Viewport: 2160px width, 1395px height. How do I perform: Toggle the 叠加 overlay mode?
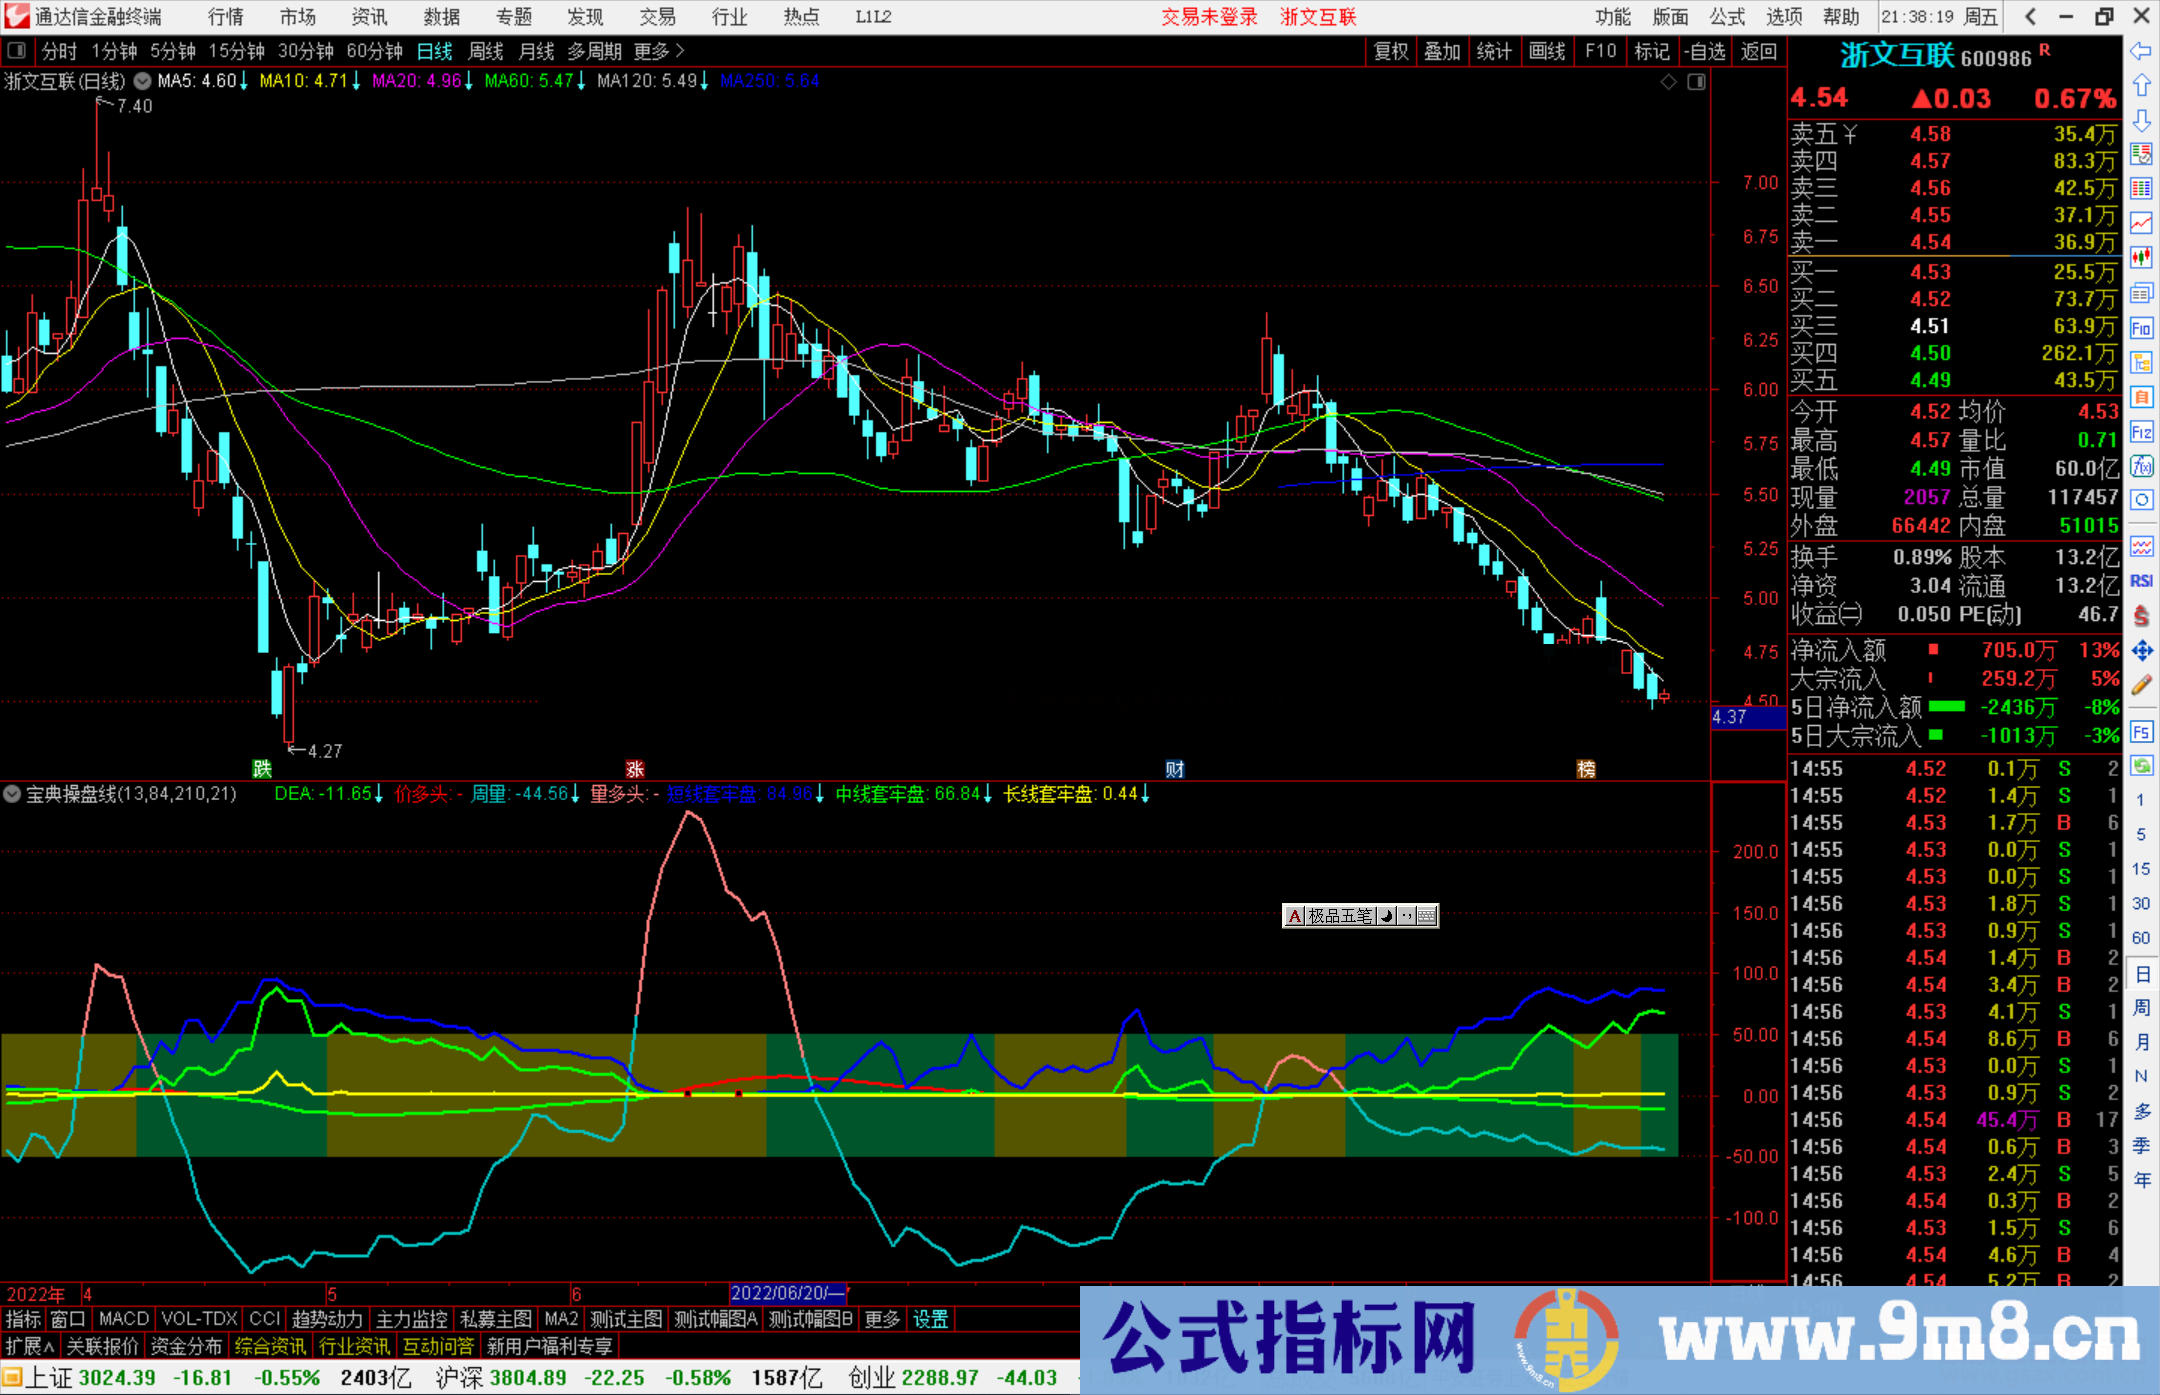click(1443, 51)
